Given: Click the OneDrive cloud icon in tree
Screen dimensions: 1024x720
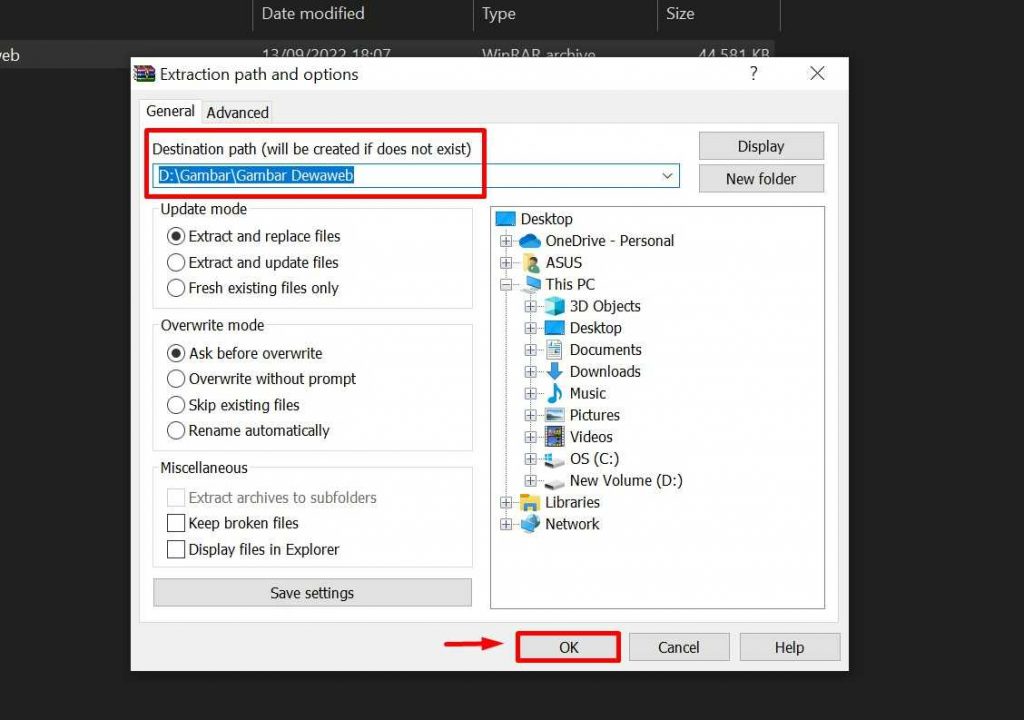Looking at the screenshot, I should click(x=530, y=241).
